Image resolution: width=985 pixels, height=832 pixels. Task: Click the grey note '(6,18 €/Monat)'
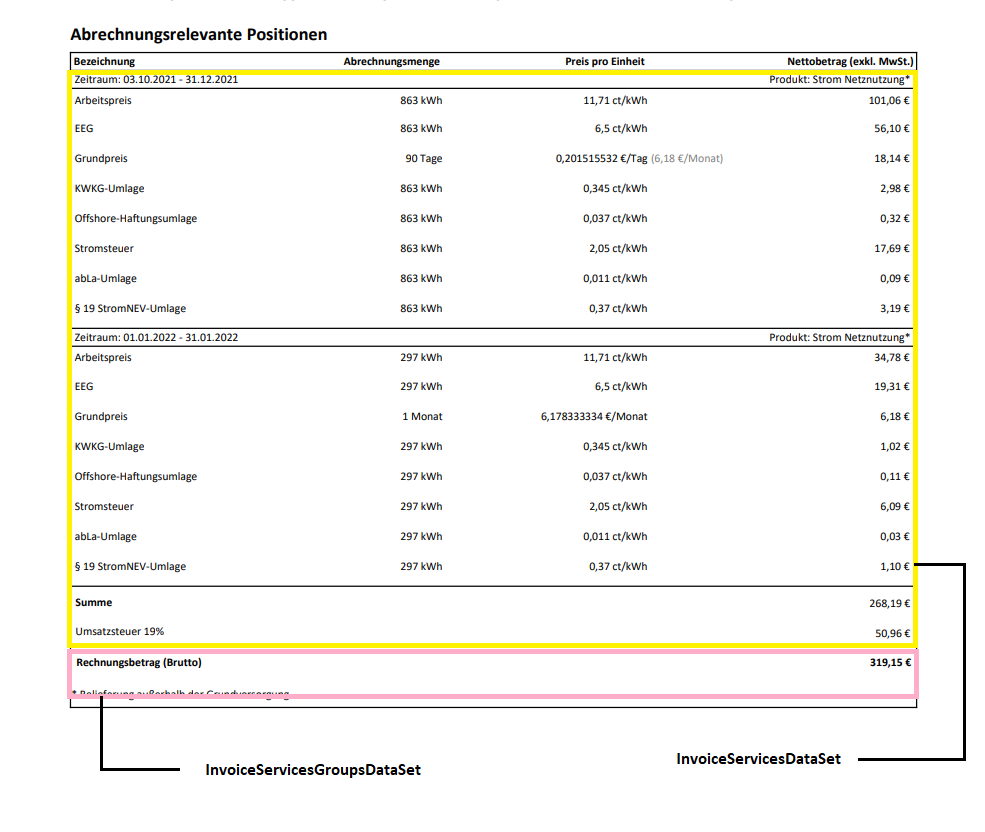(687, 158)
